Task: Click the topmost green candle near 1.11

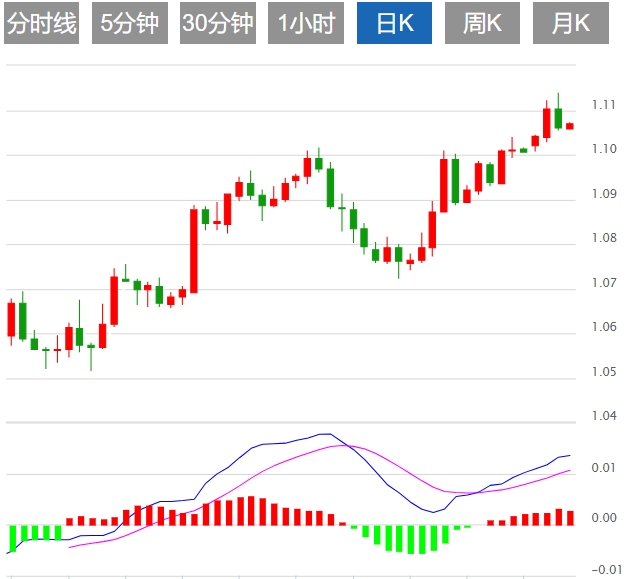Action: pos(558,117)
